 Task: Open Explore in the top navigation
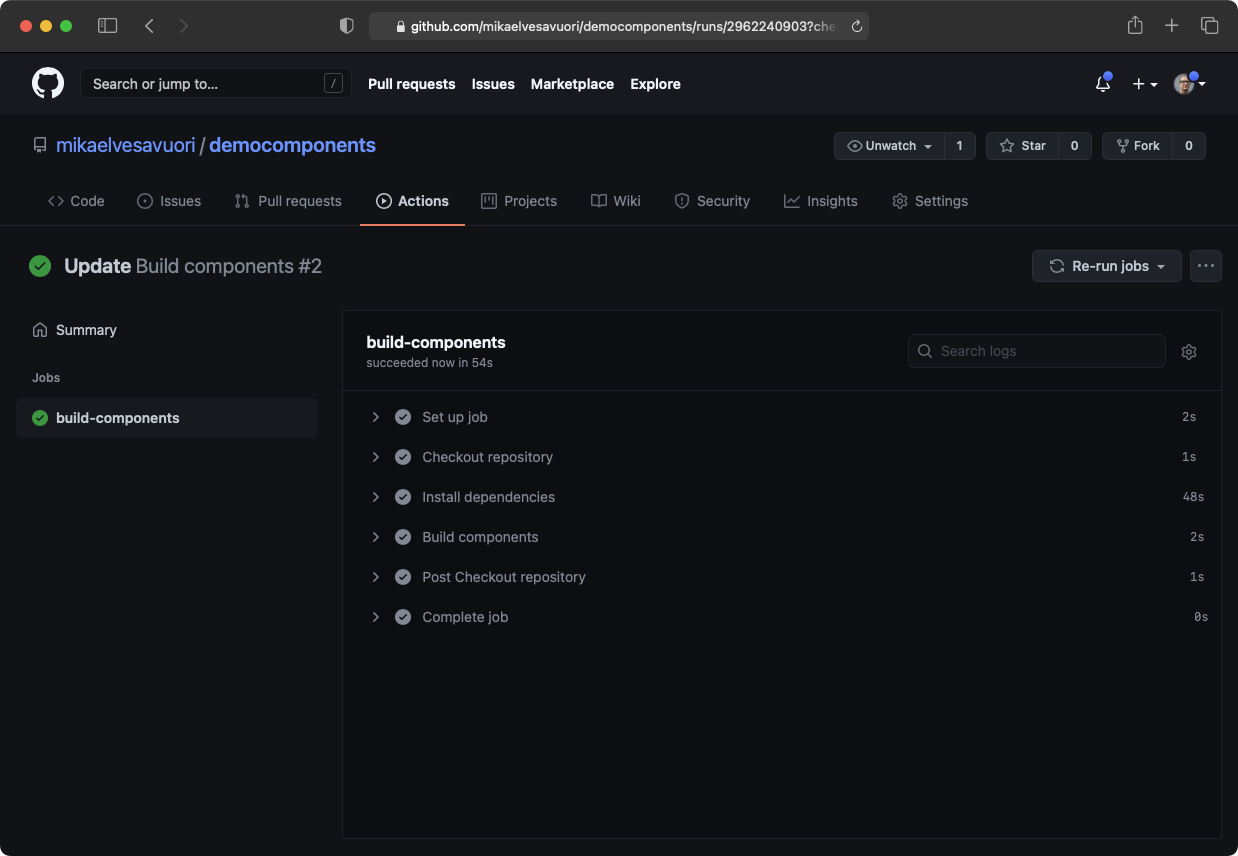tap(655, 84)
